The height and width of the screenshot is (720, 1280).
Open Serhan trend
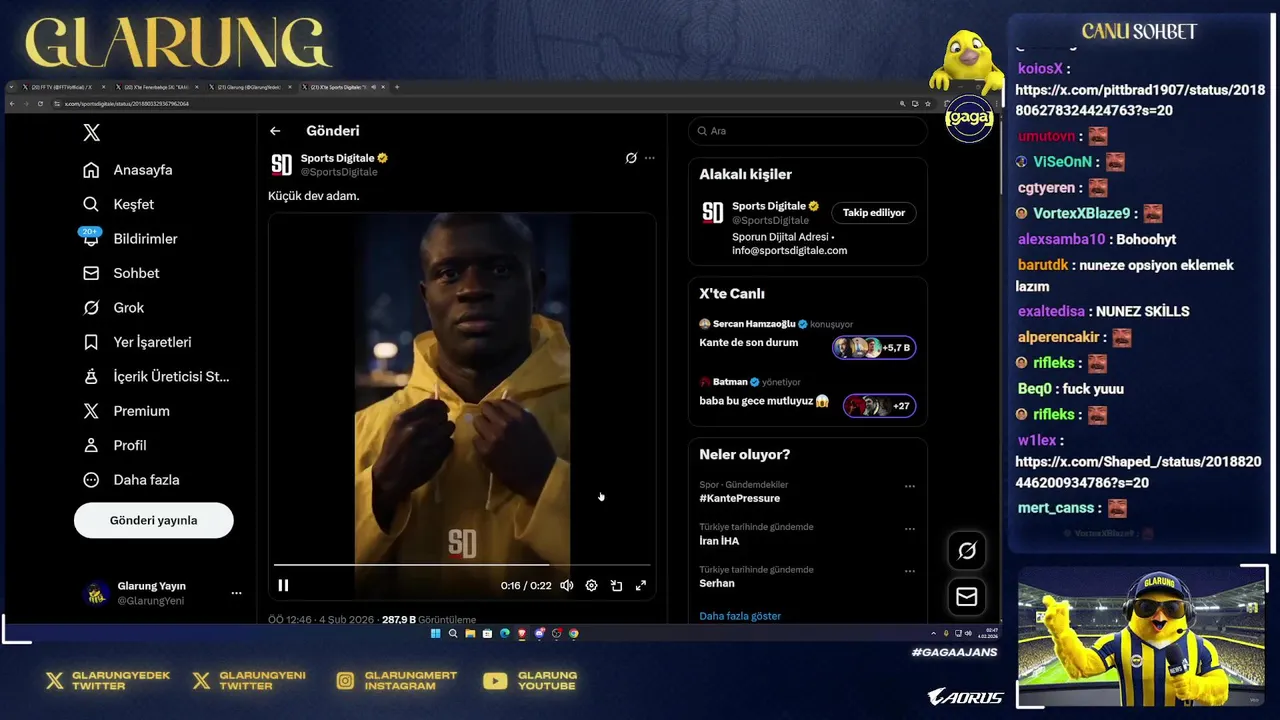(x=717, y=583)
